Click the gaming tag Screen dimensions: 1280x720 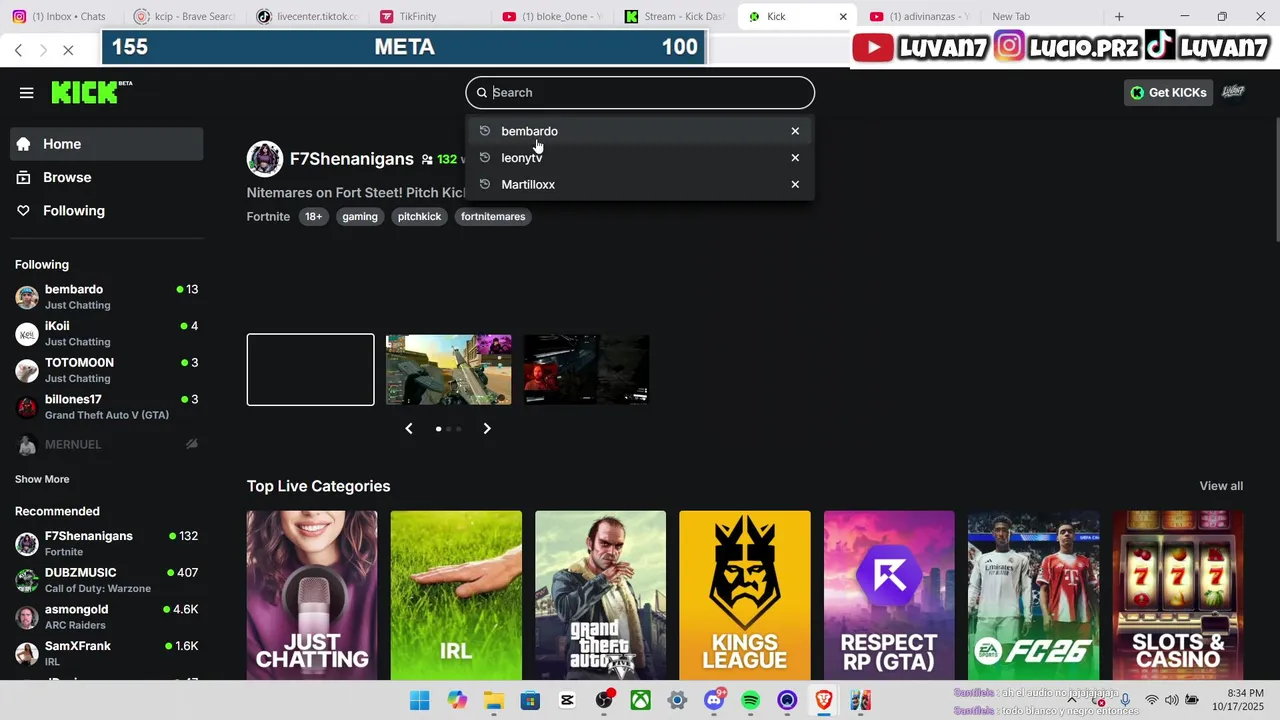[360, 217]
